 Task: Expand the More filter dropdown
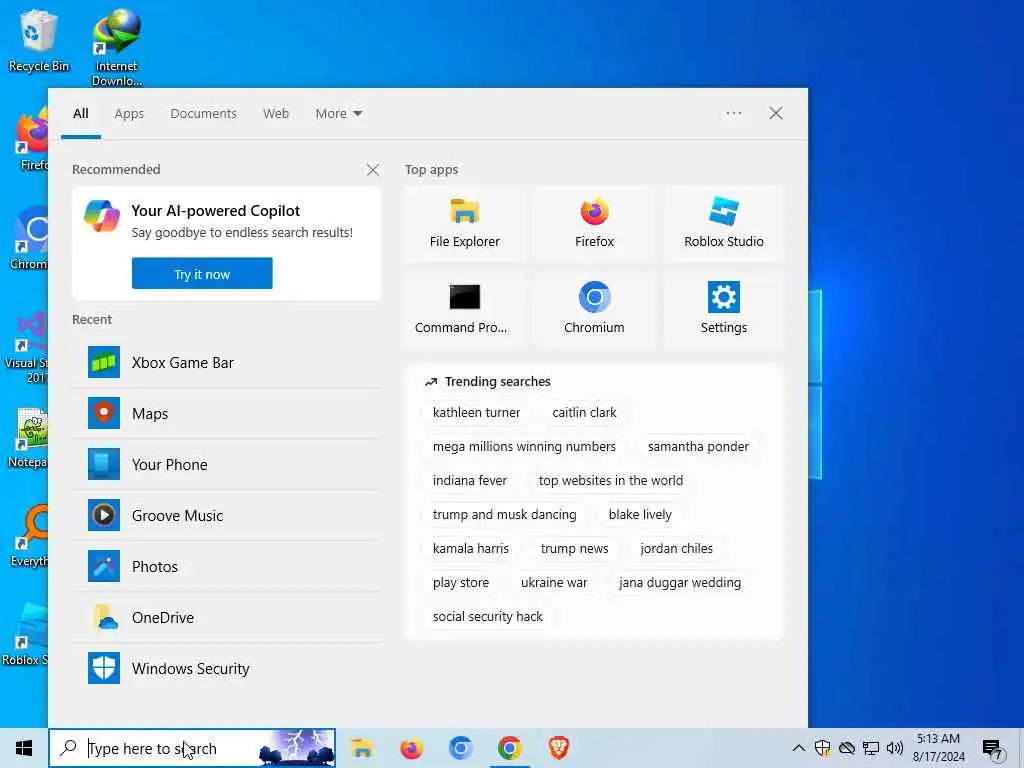pyautogui.click(x=338, y=114)
